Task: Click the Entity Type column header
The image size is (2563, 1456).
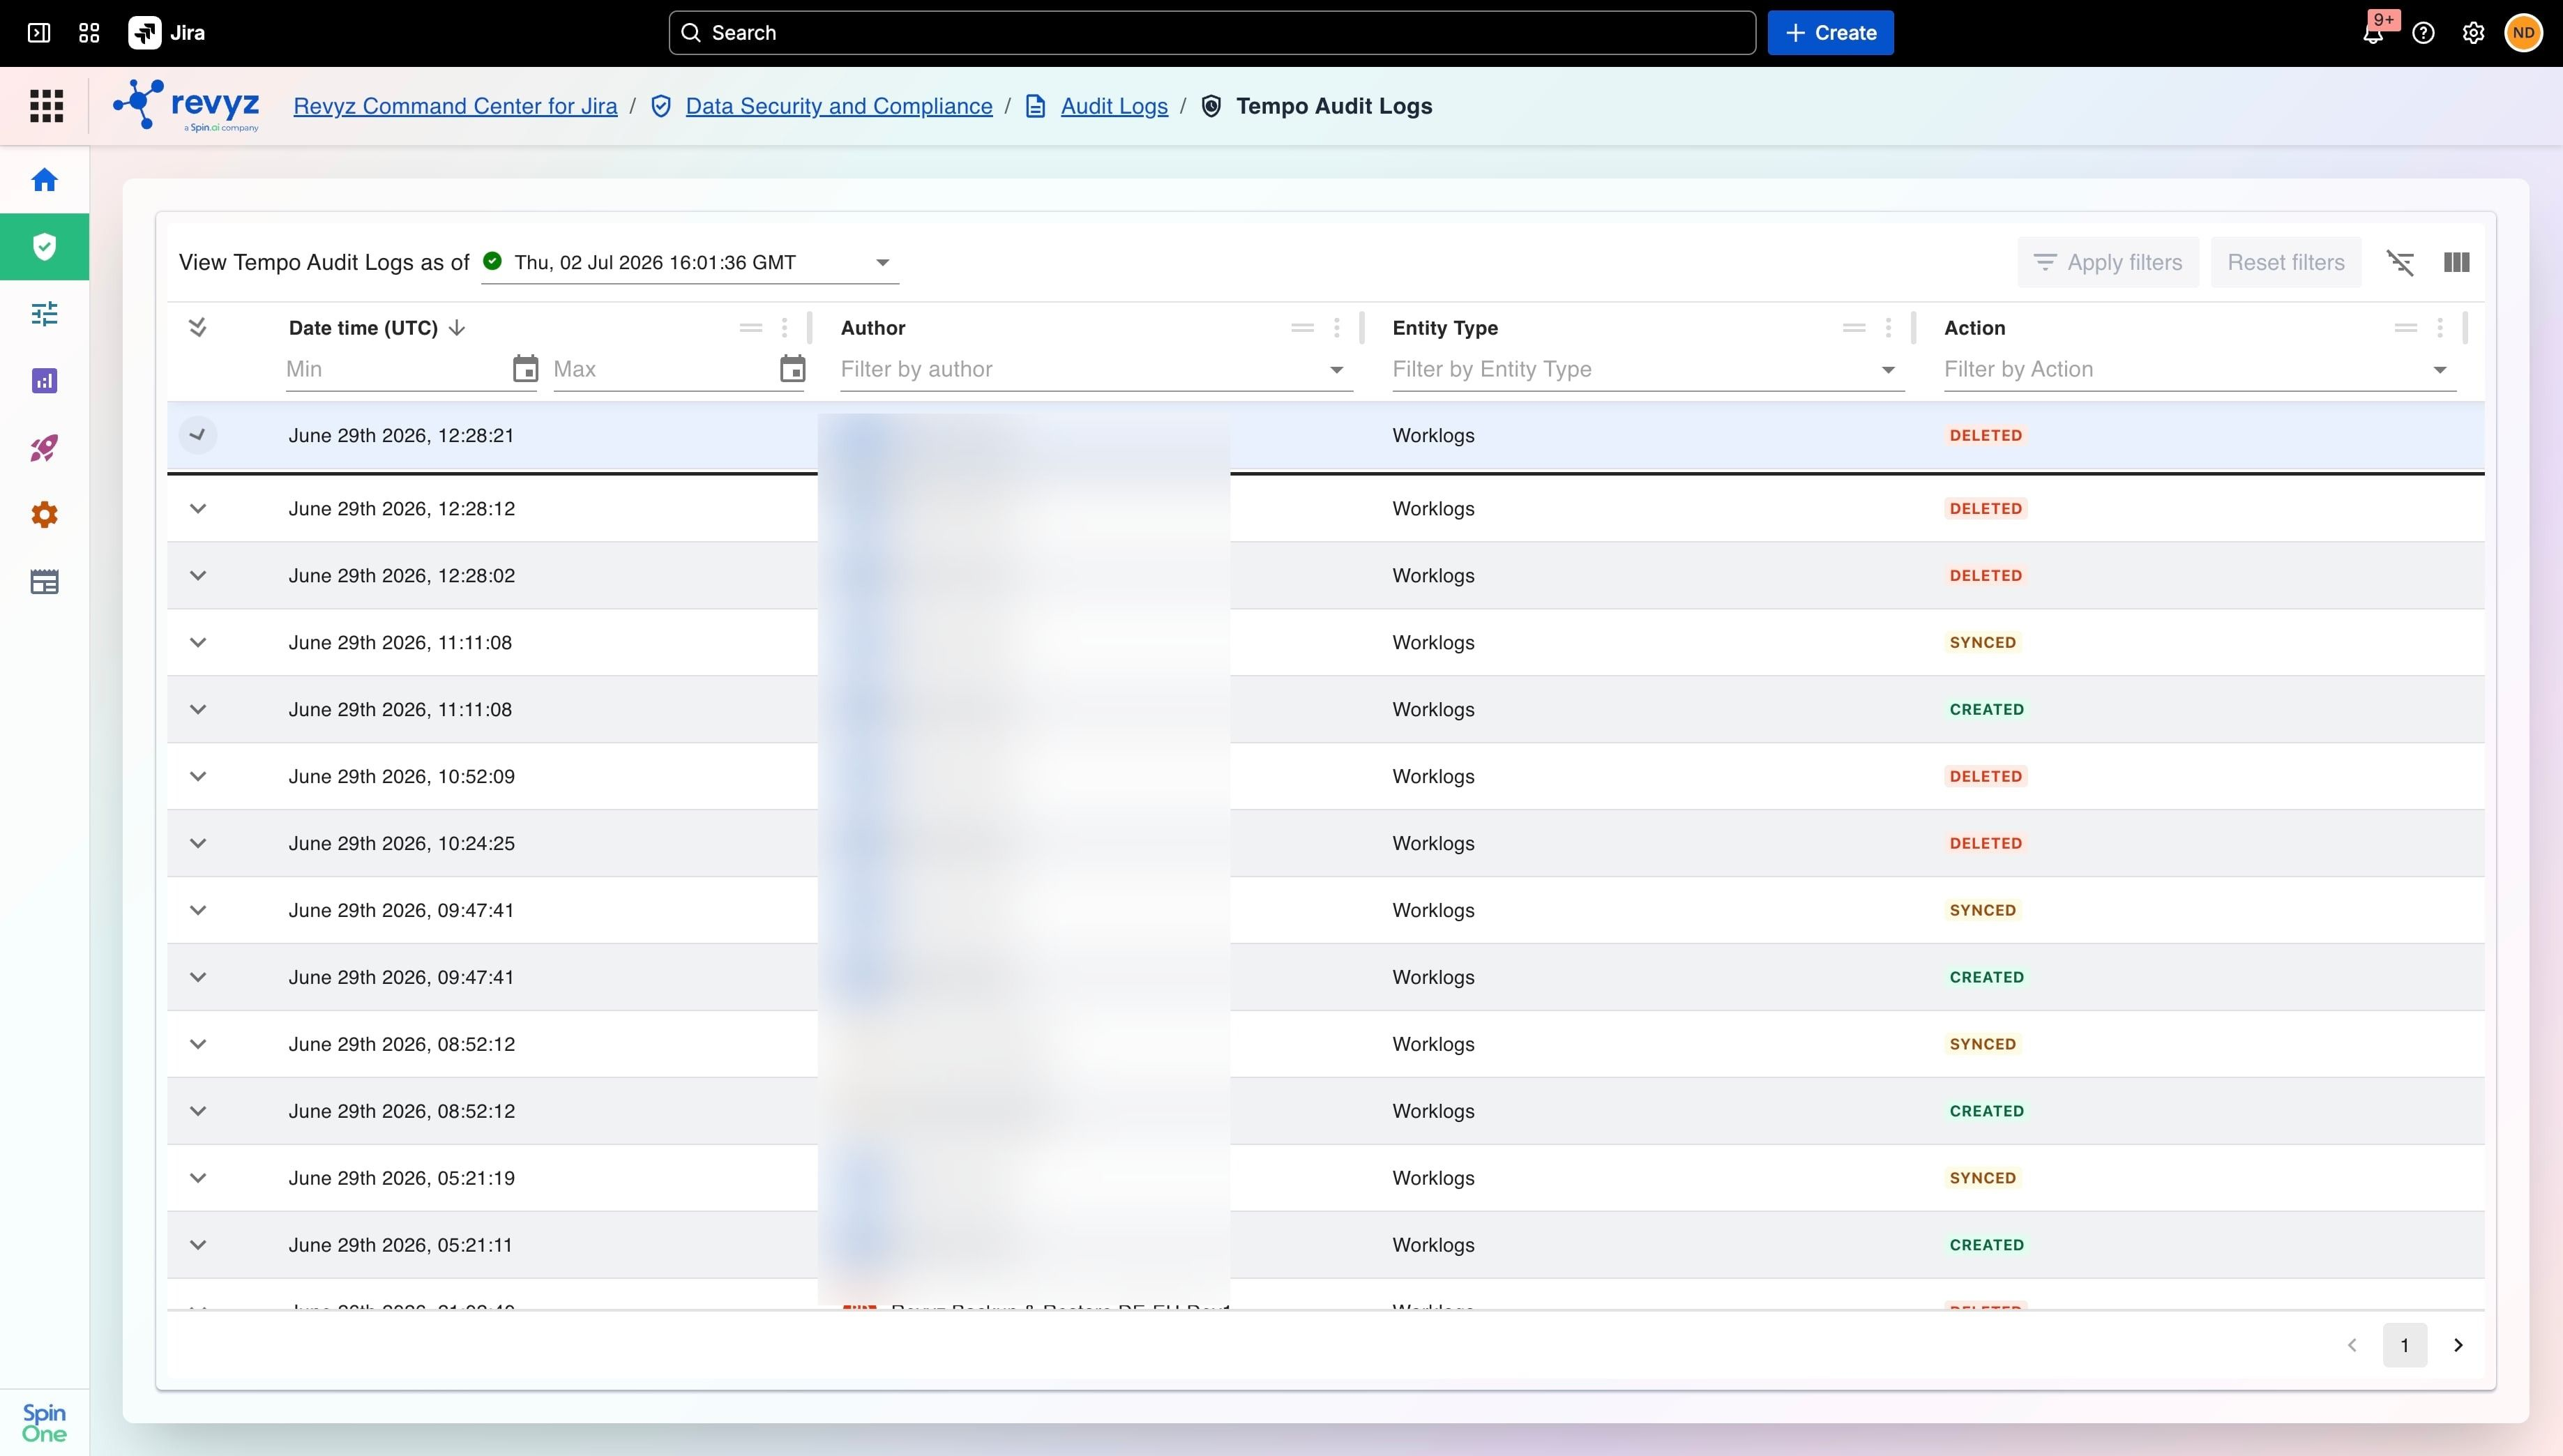Action: 1445,328
